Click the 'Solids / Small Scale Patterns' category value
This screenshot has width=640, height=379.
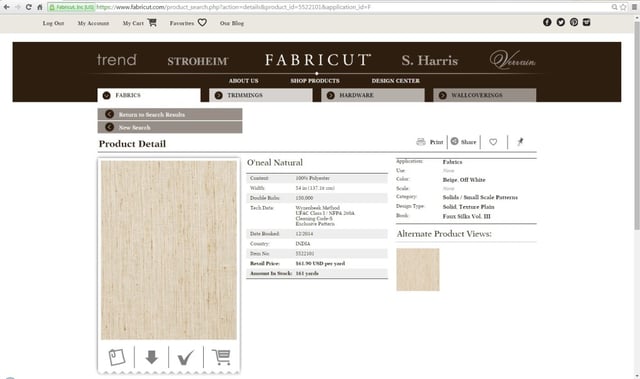(480, 197)
